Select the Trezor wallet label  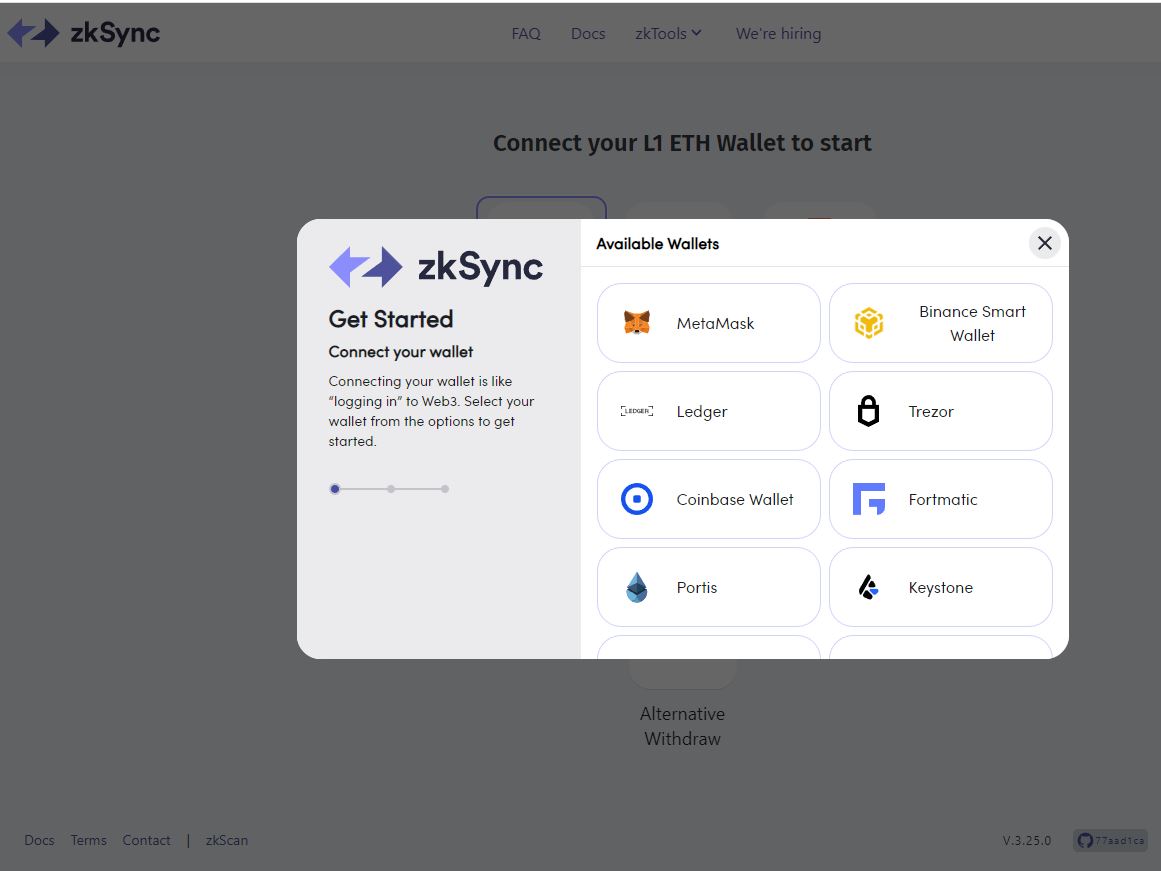tap(931, 412)
